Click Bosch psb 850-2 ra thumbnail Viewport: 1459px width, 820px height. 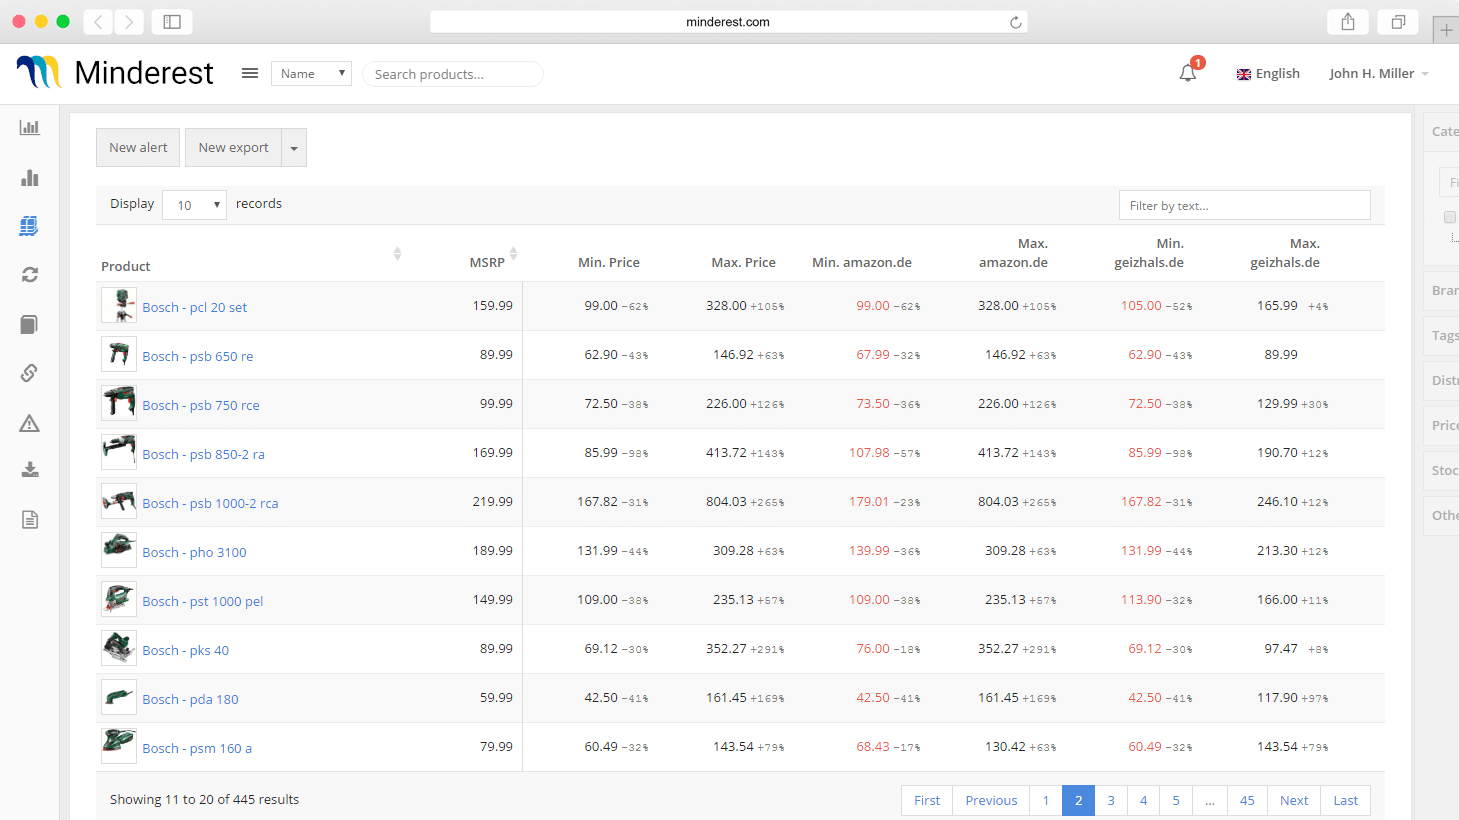pos(119,452)
